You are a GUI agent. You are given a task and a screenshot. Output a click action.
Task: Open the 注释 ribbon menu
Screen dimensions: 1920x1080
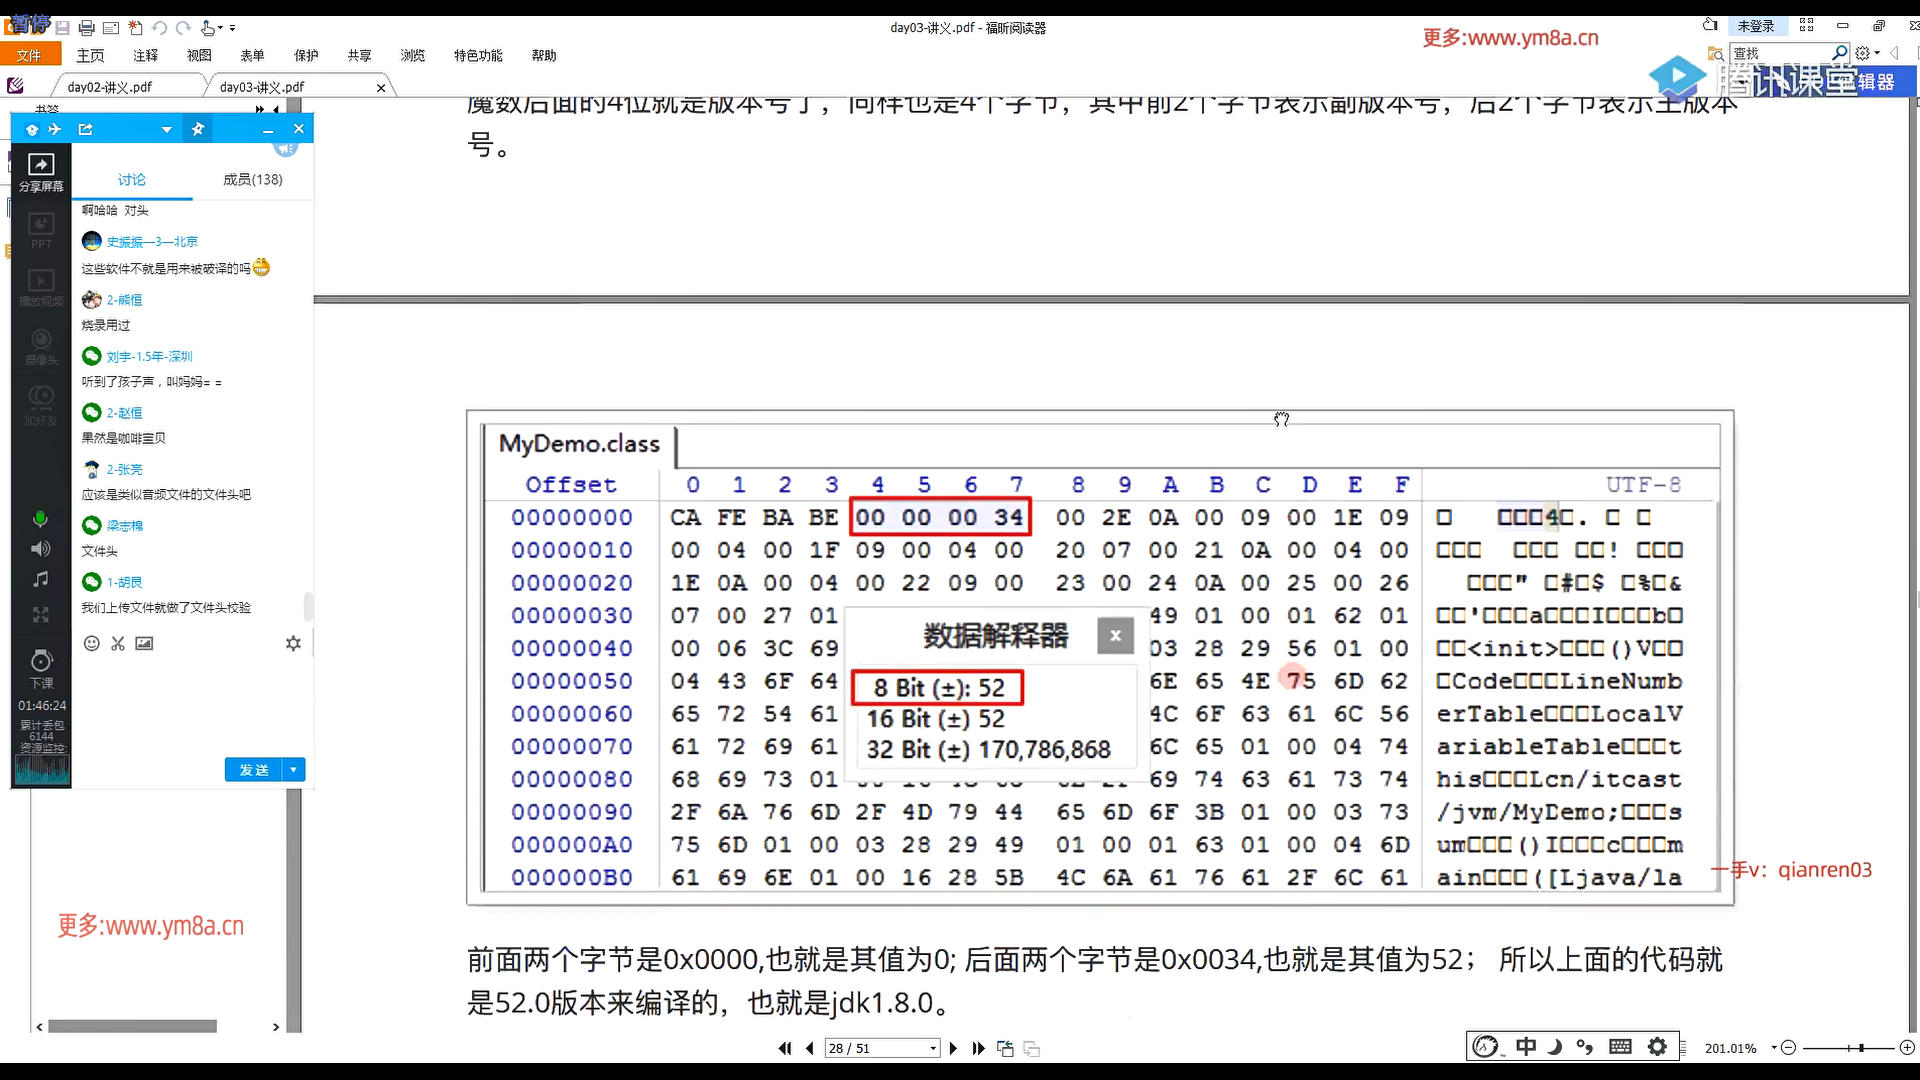point(145,55)
